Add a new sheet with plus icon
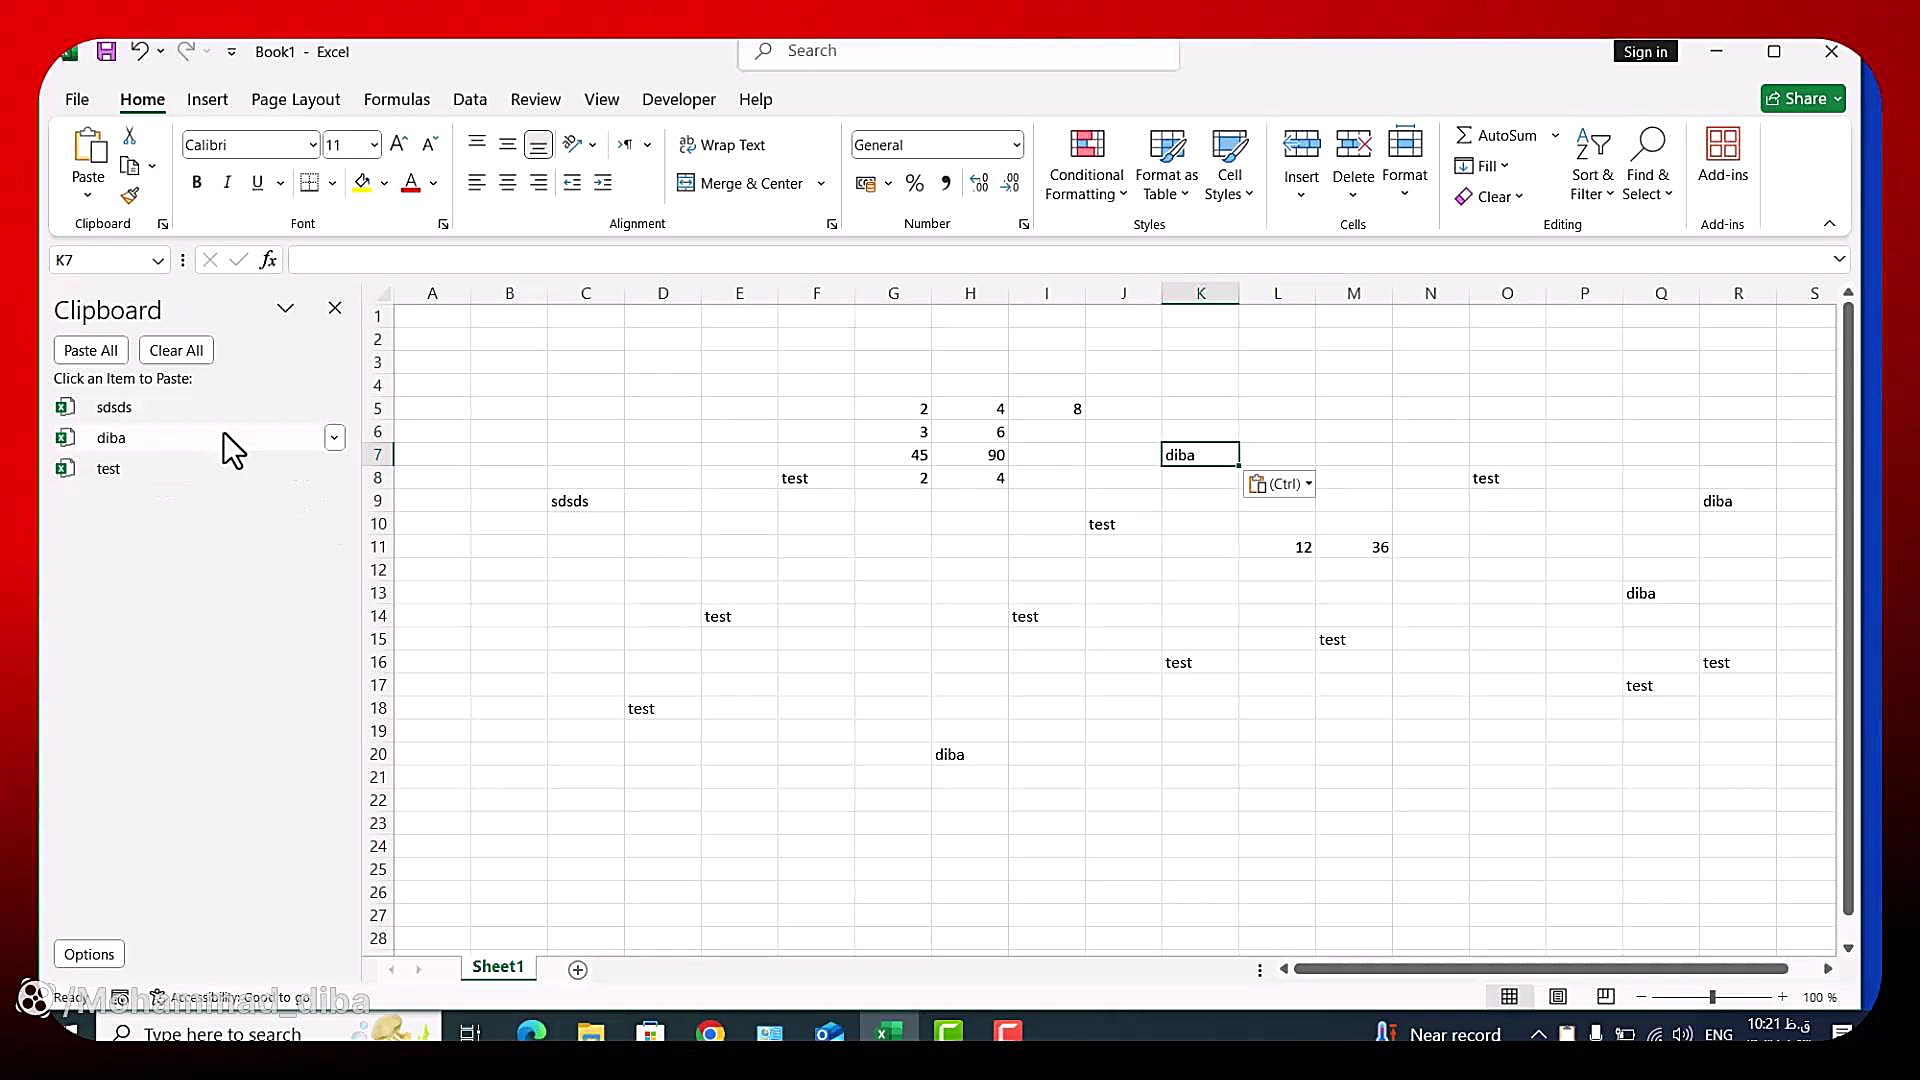 pos(578,969)
